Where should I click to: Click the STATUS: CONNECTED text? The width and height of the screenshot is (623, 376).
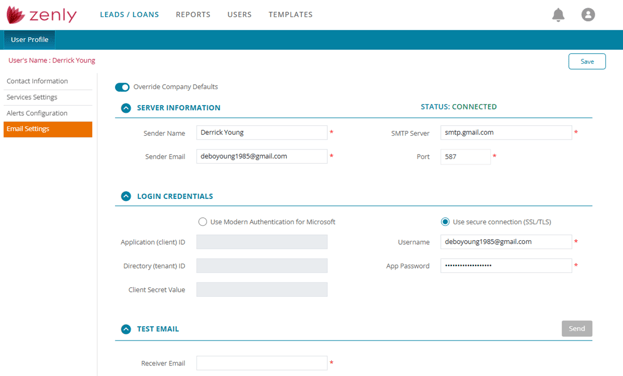(x=459, y=107)
